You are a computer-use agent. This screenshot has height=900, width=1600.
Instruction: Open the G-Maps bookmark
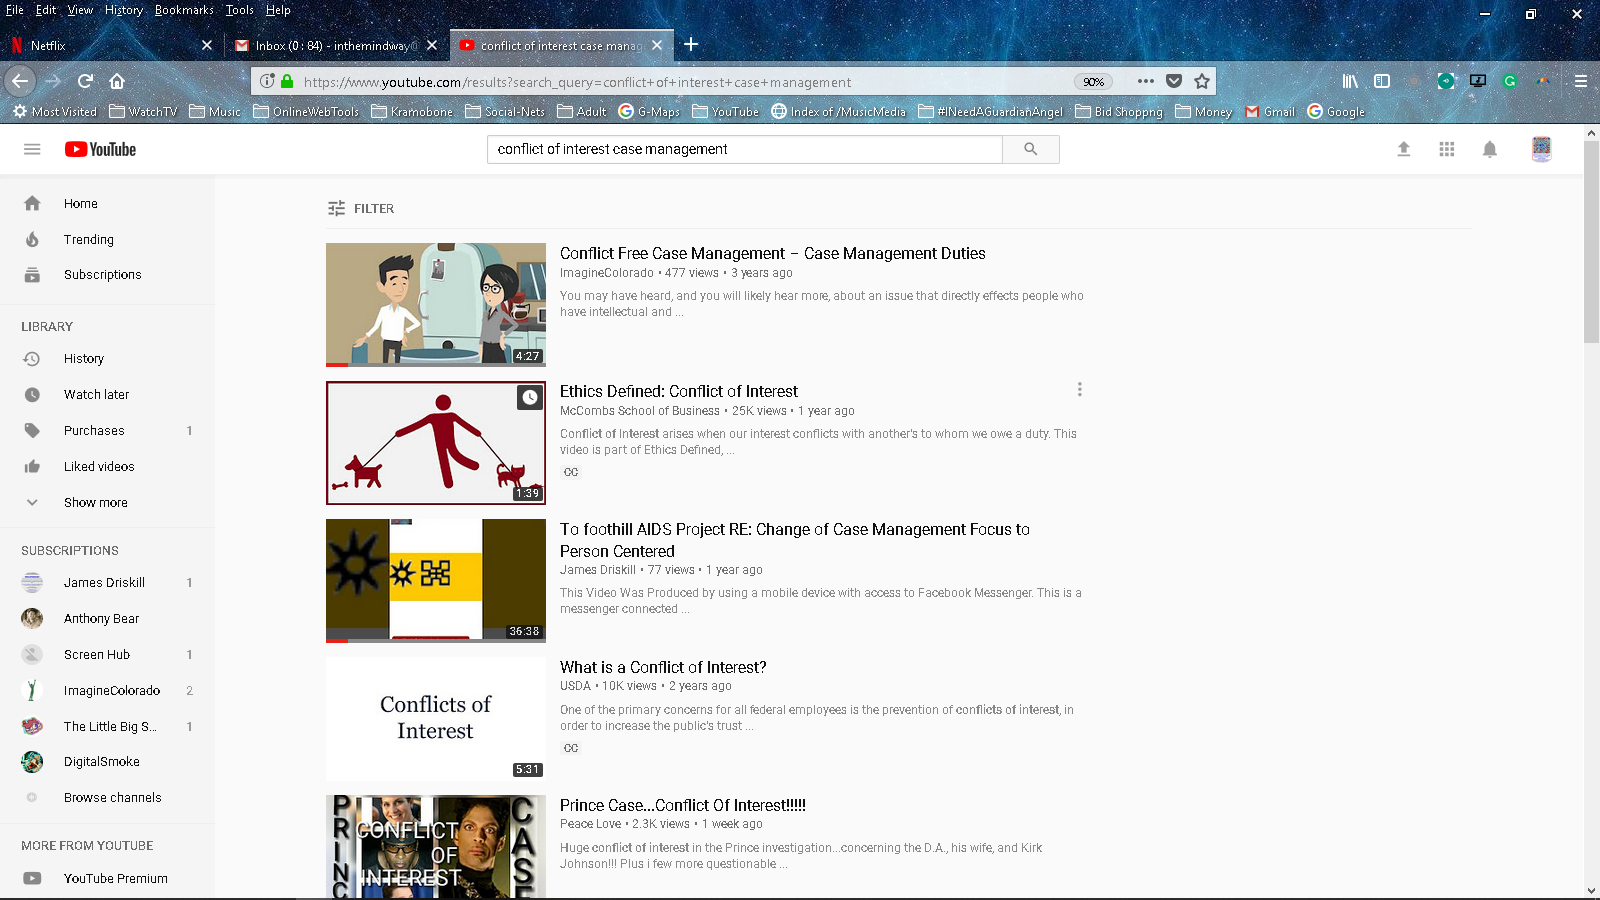649,112
